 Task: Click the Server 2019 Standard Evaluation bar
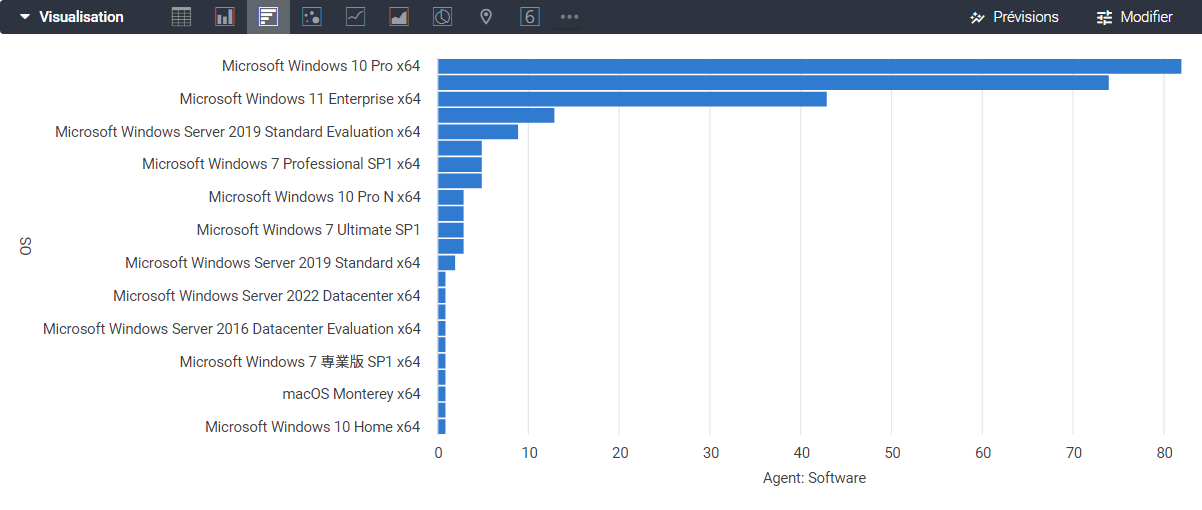click(478, 132)
